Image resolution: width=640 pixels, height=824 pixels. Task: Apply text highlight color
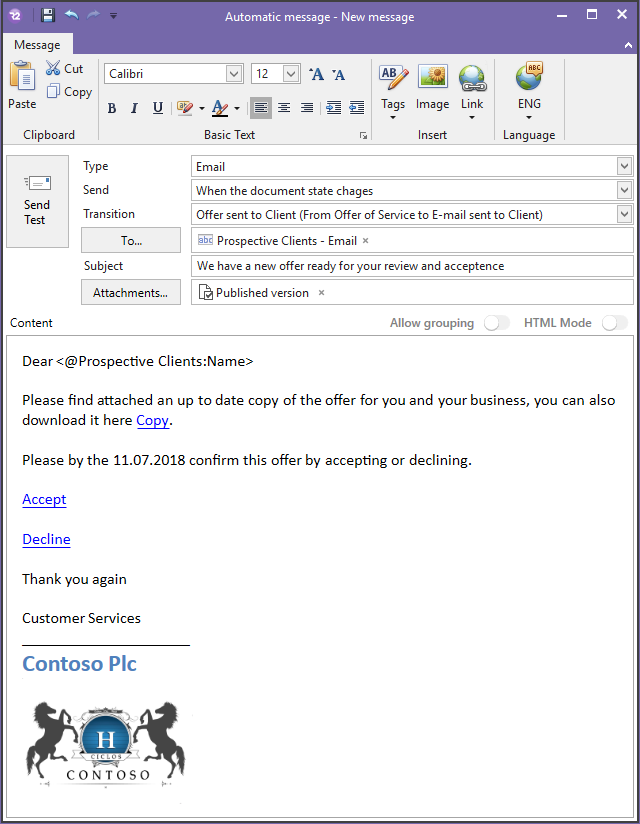185,108
